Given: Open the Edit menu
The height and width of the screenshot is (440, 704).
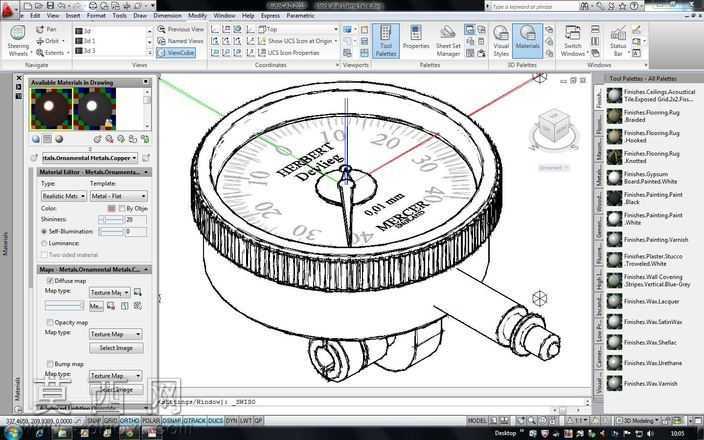Looking at the screenshot, I should (x=35, y=16).
